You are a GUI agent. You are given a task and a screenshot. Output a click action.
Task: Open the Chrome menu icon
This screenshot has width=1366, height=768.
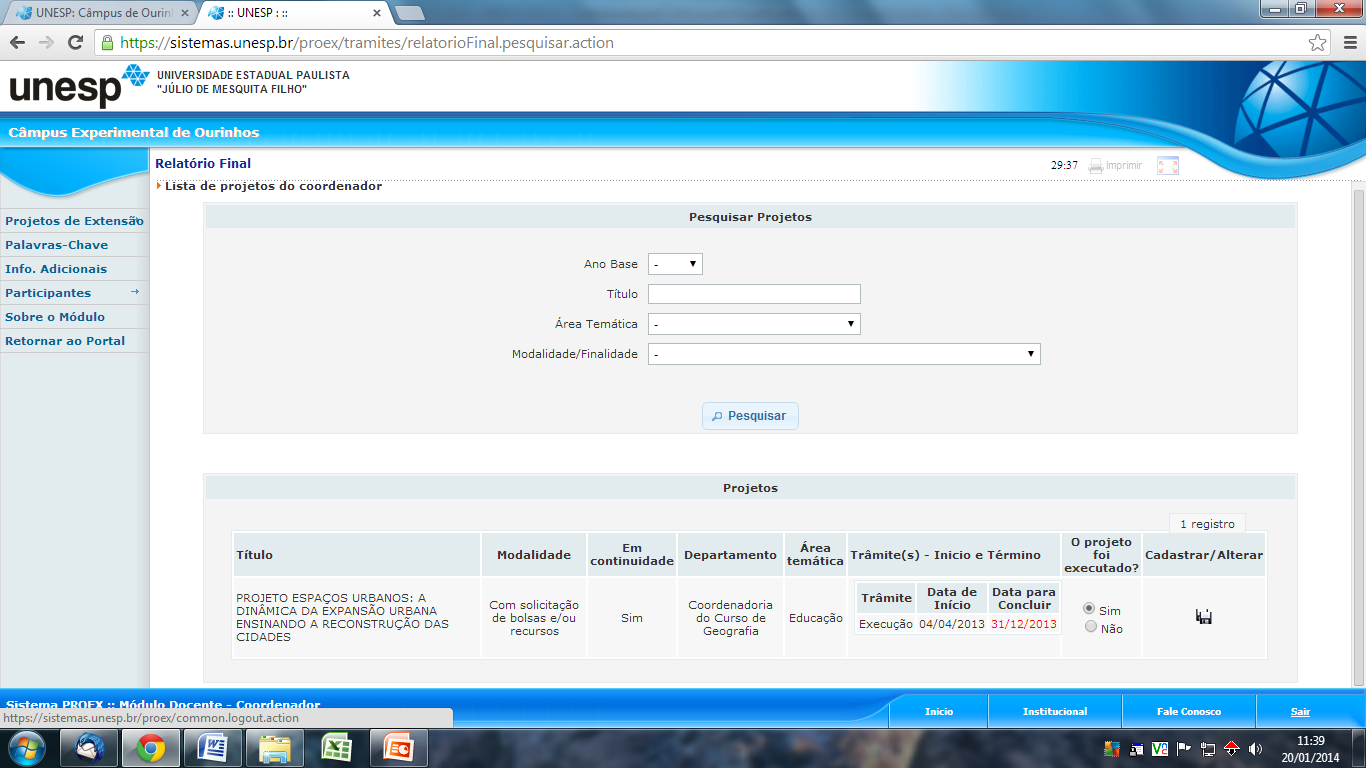1348,43
